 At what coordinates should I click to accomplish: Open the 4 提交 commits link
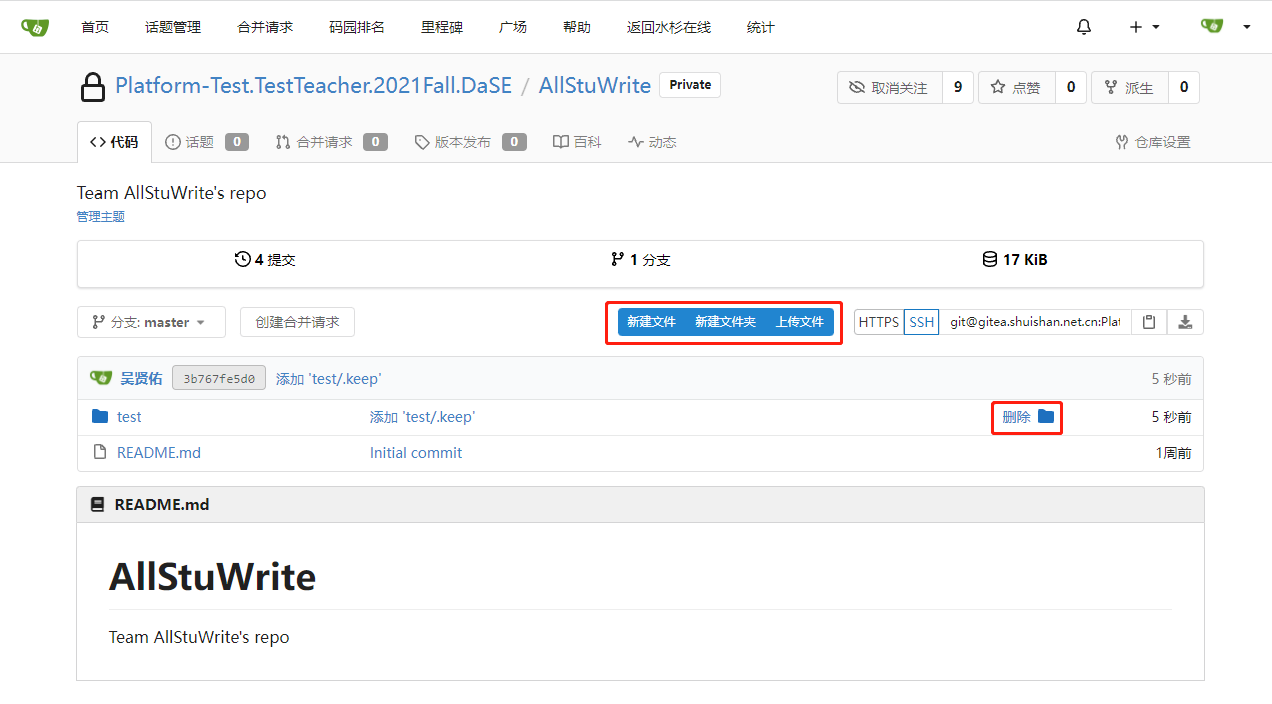click(x=265, y=260)
